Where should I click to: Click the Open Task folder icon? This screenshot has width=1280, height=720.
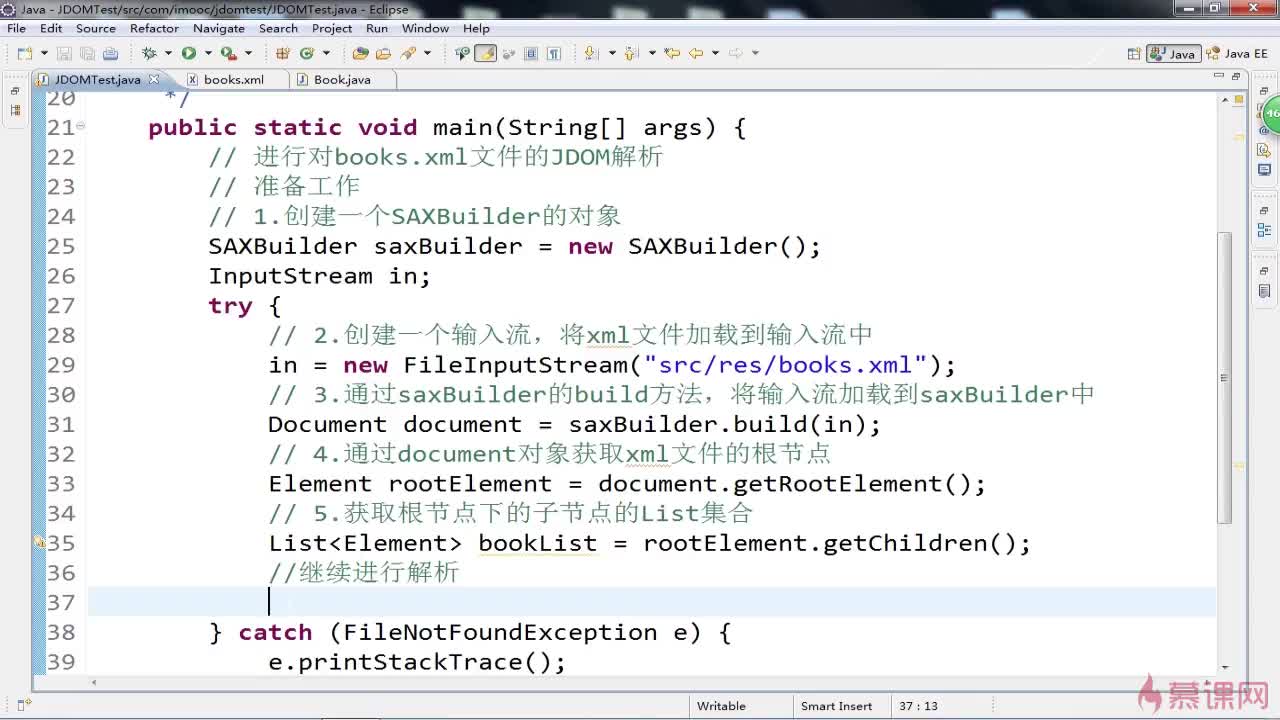(x=384, y=53)
